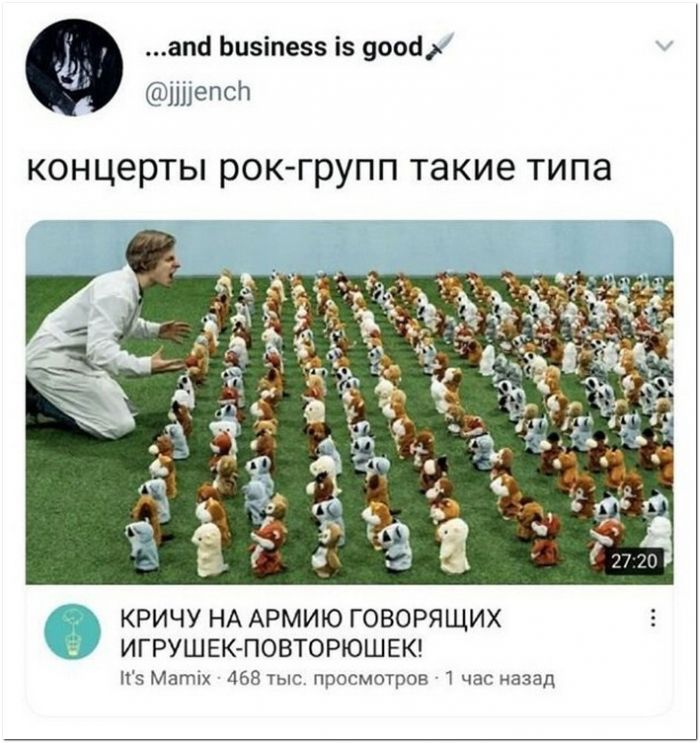Viewport: 700px width, 743px height.
Task: Click the word "концерты" in the tweet
Action: 116,170
